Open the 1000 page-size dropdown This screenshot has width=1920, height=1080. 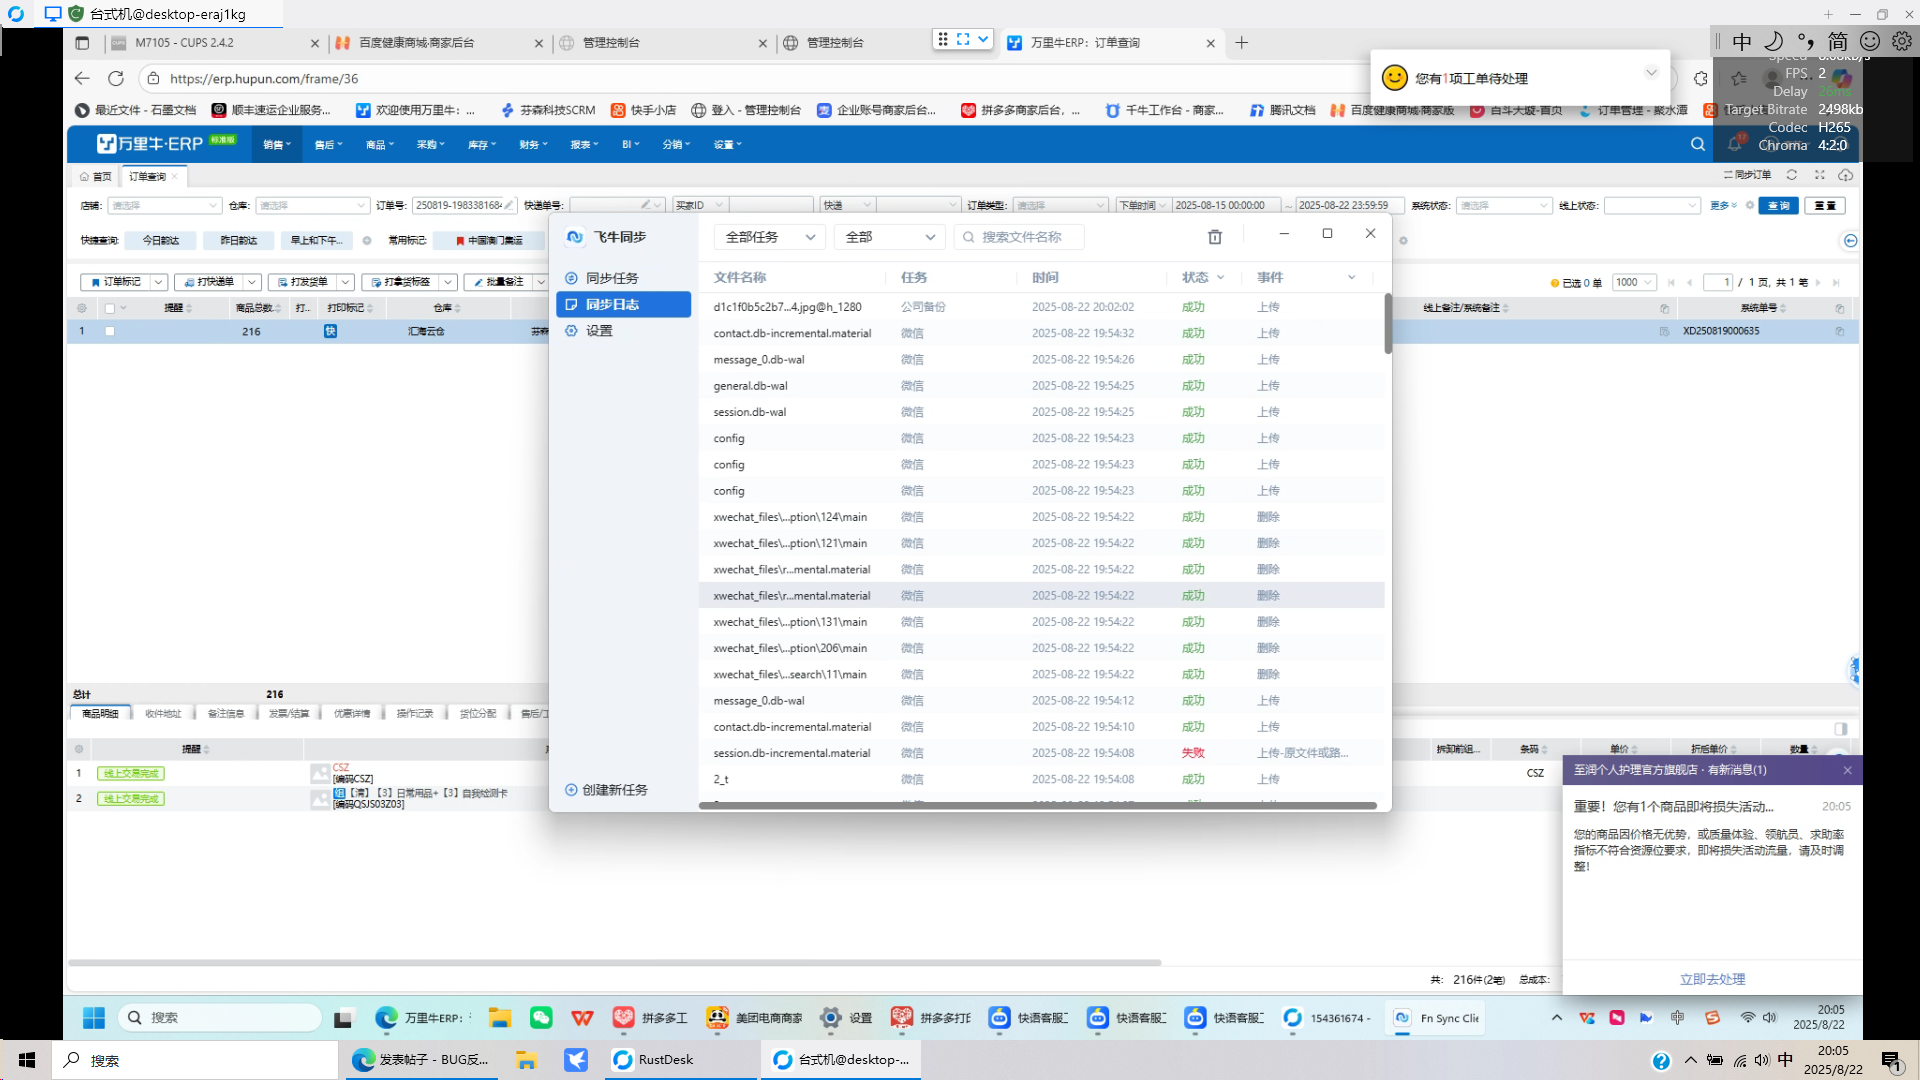click(x=1634, y=283)
